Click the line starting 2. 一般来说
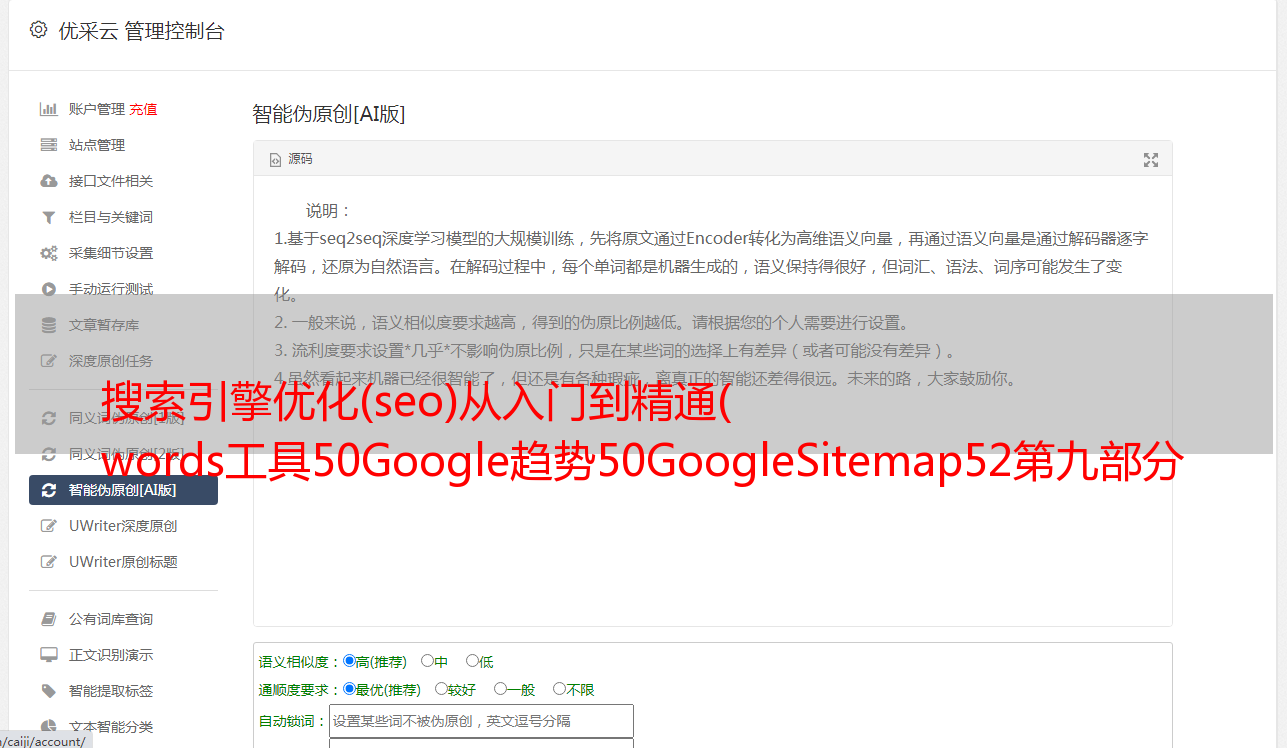This screenshot has height=748, width=1287. [x=592, y=323]
